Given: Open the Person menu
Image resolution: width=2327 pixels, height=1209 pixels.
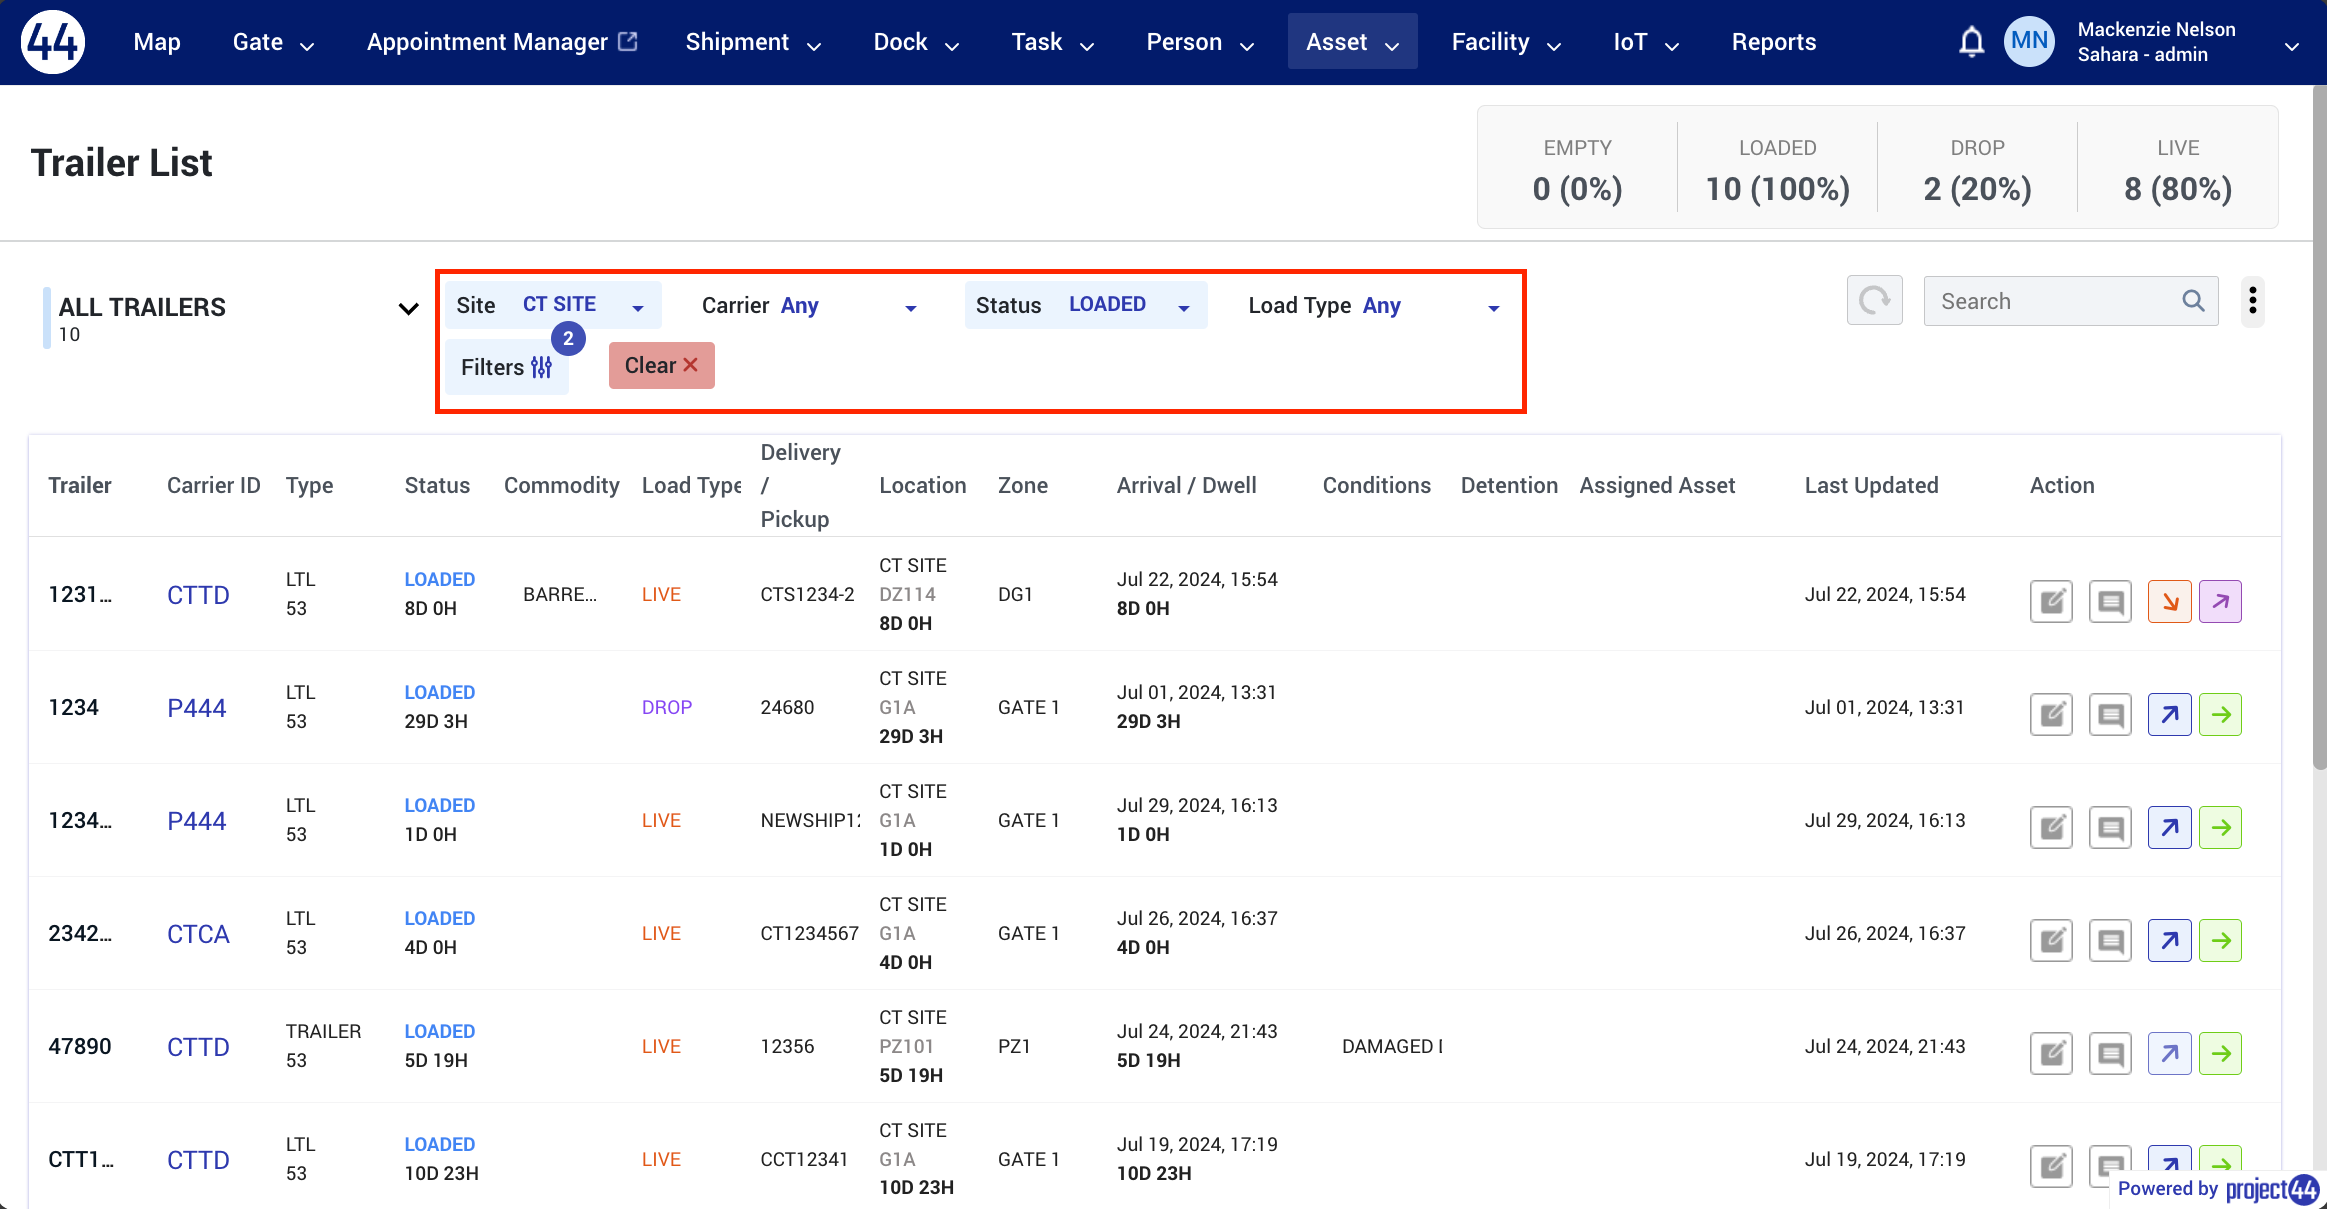Looking at the screenshot, I should click(1200, 42).
